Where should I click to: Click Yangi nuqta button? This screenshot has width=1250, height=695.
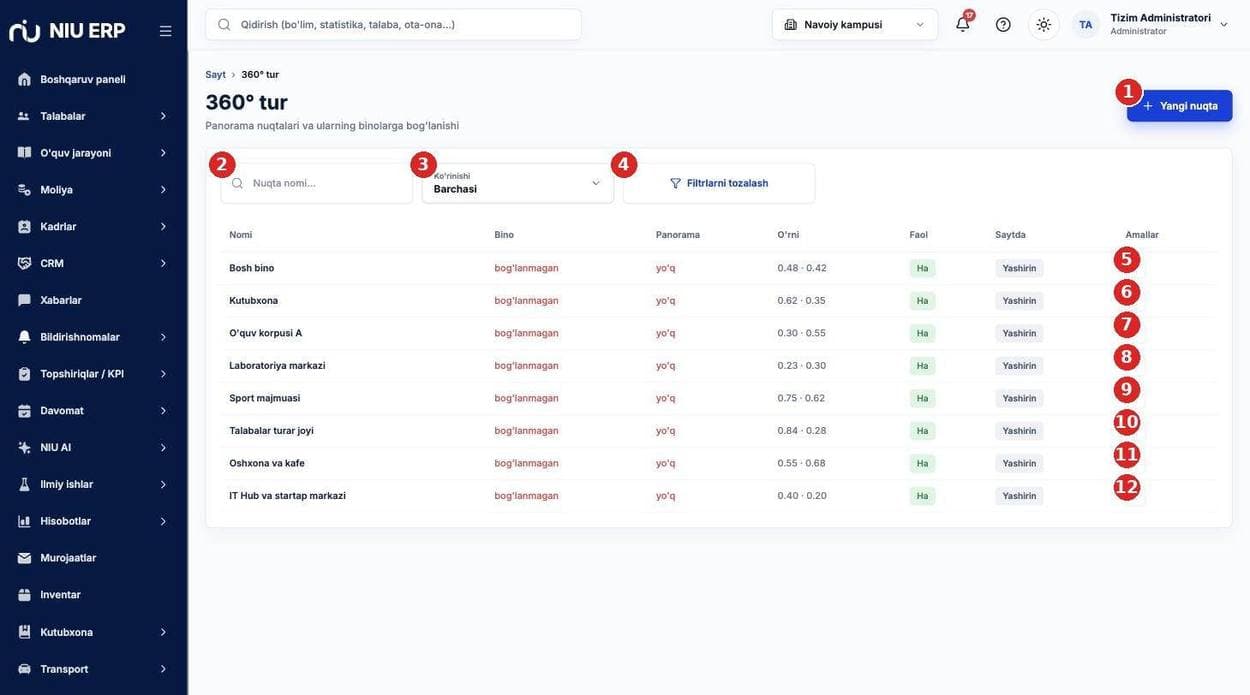1180,106
